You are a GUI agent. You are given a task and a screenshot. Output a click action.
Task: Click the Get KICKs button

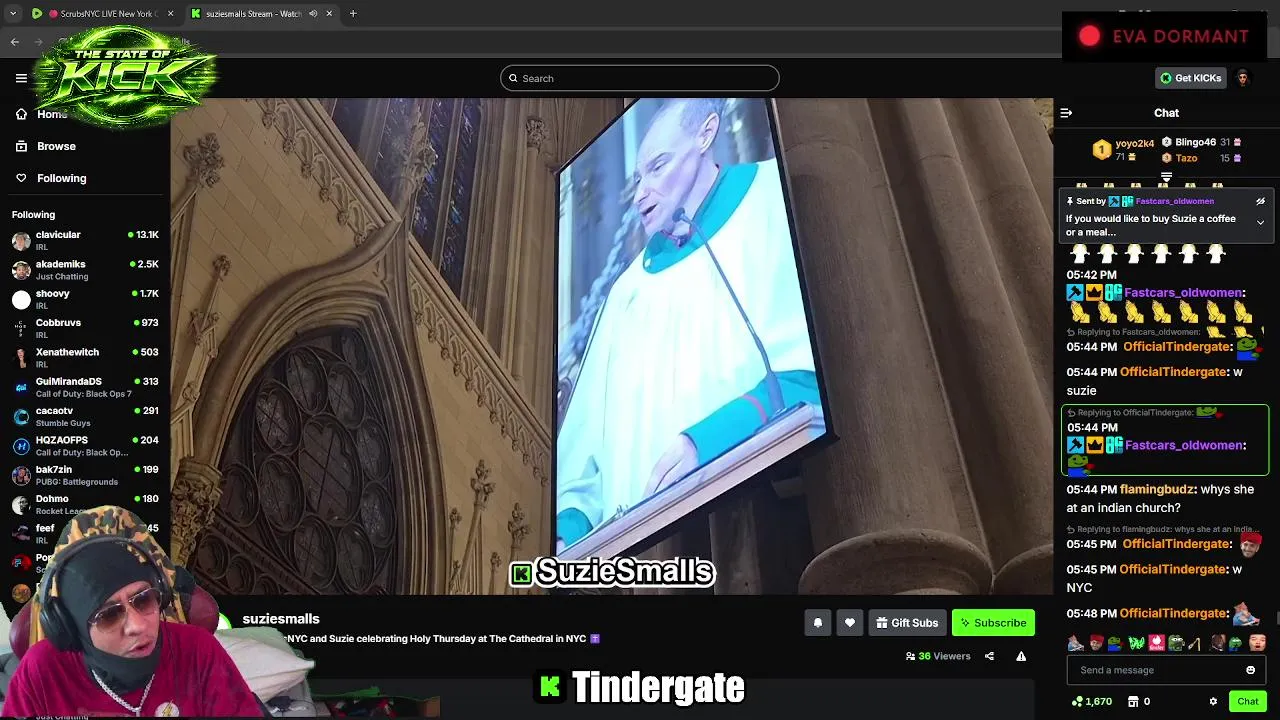(x=1190, y=78)
